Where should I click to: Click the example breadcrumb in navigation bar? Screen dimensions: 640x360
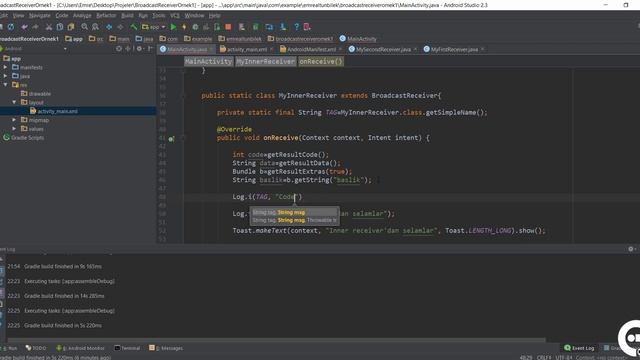[198, 39]
